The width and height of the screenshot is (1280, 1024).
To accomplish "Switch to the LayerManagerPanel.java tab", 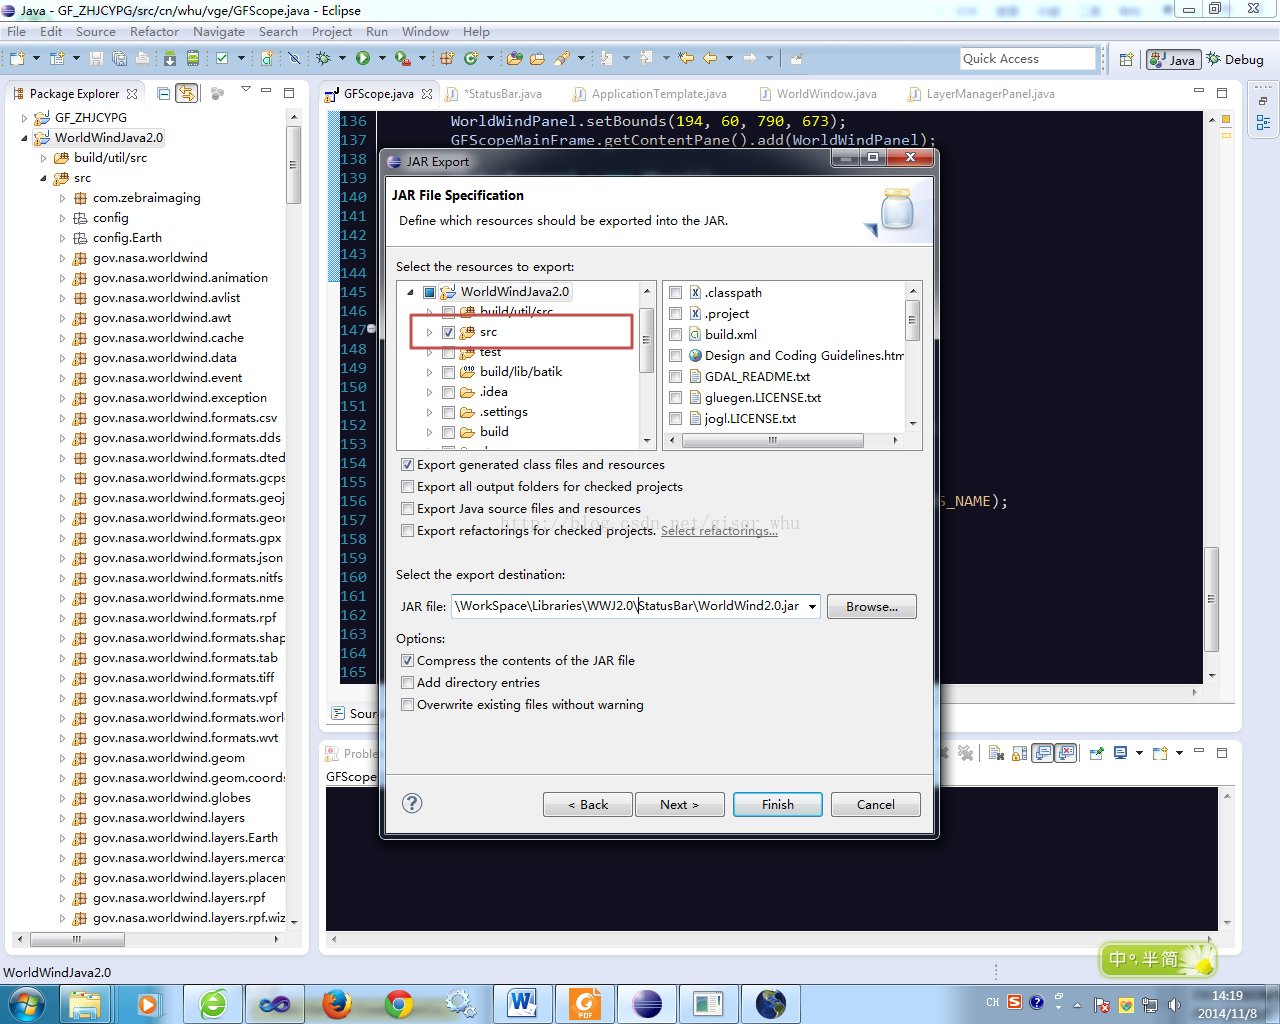I will pyautogui.click(x=981, y=94).
